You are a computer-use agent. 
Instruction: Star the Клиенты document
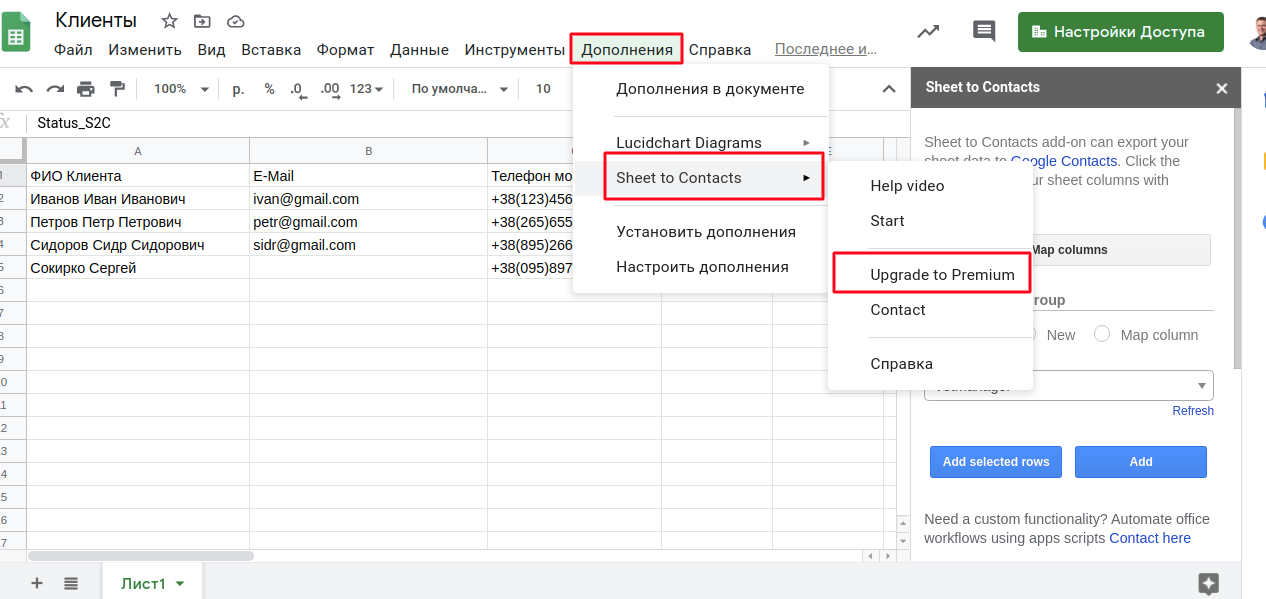point(170,21)
